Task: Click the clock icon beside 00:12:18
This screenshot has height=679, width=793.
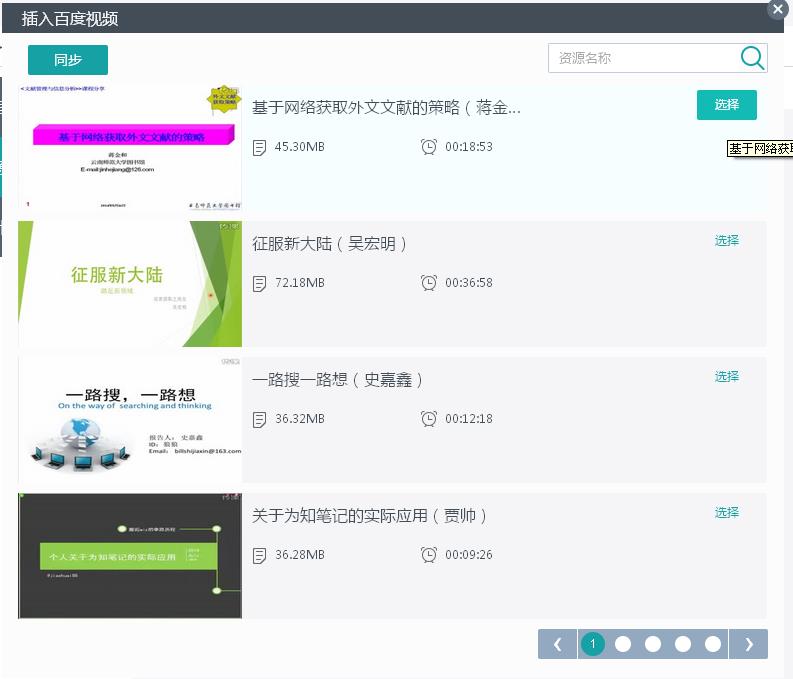Action: (x=429, y=419)
